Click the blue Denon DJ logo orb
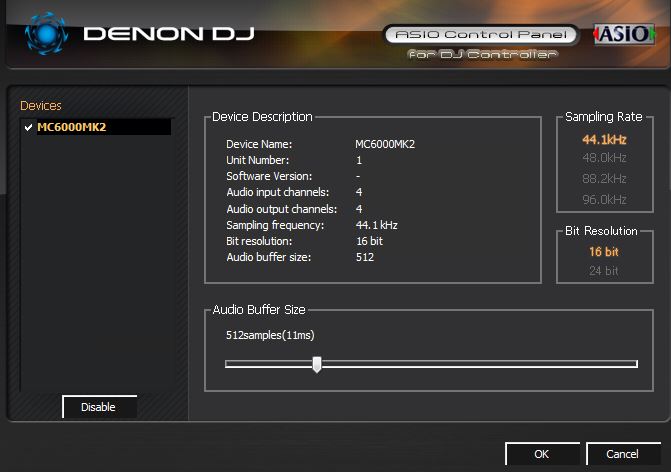Viewport: 671px width, 472px height. click(46, 33)
